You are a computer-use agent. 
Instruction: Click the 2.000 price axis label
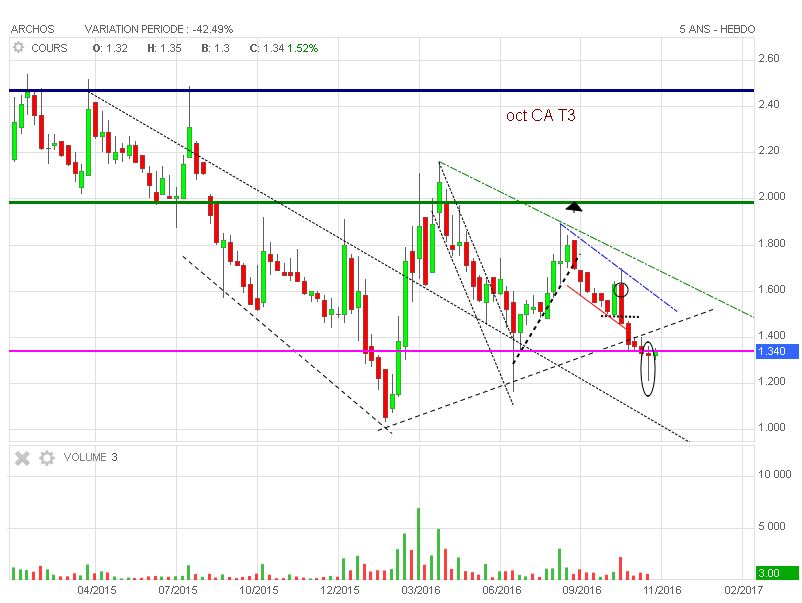click(x=771, y=196)
